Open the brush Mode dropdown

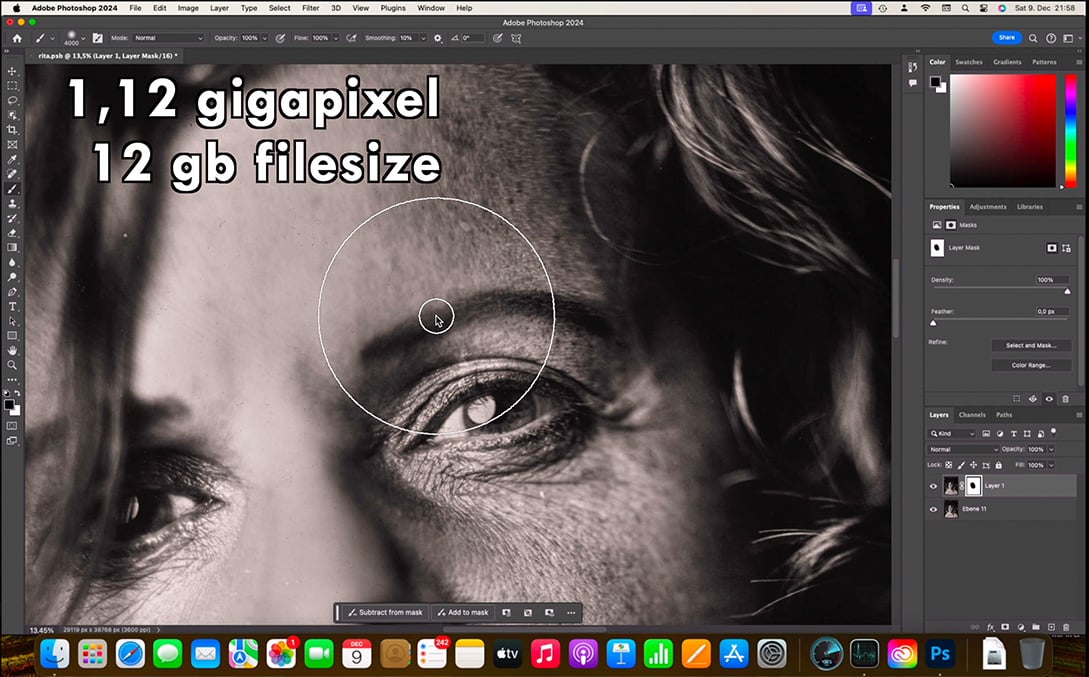point(167,38)
